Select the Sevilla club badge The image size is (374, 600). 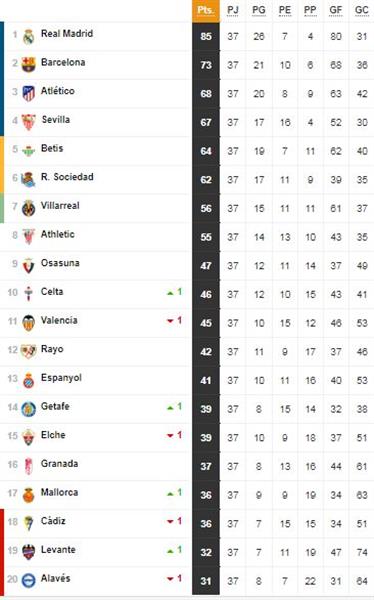[28, 122]
